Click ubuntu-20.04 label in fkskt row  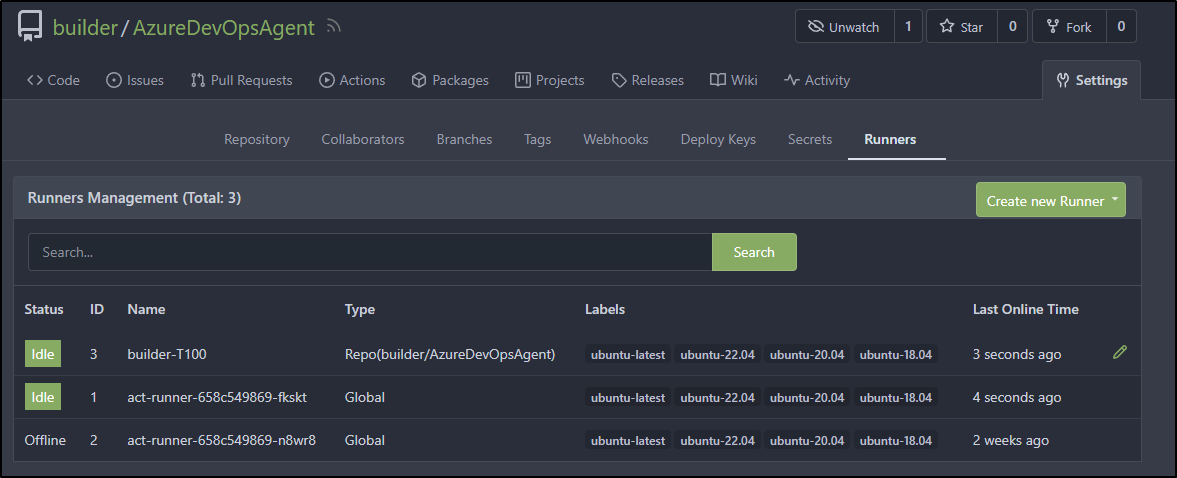tap(807, 398)
